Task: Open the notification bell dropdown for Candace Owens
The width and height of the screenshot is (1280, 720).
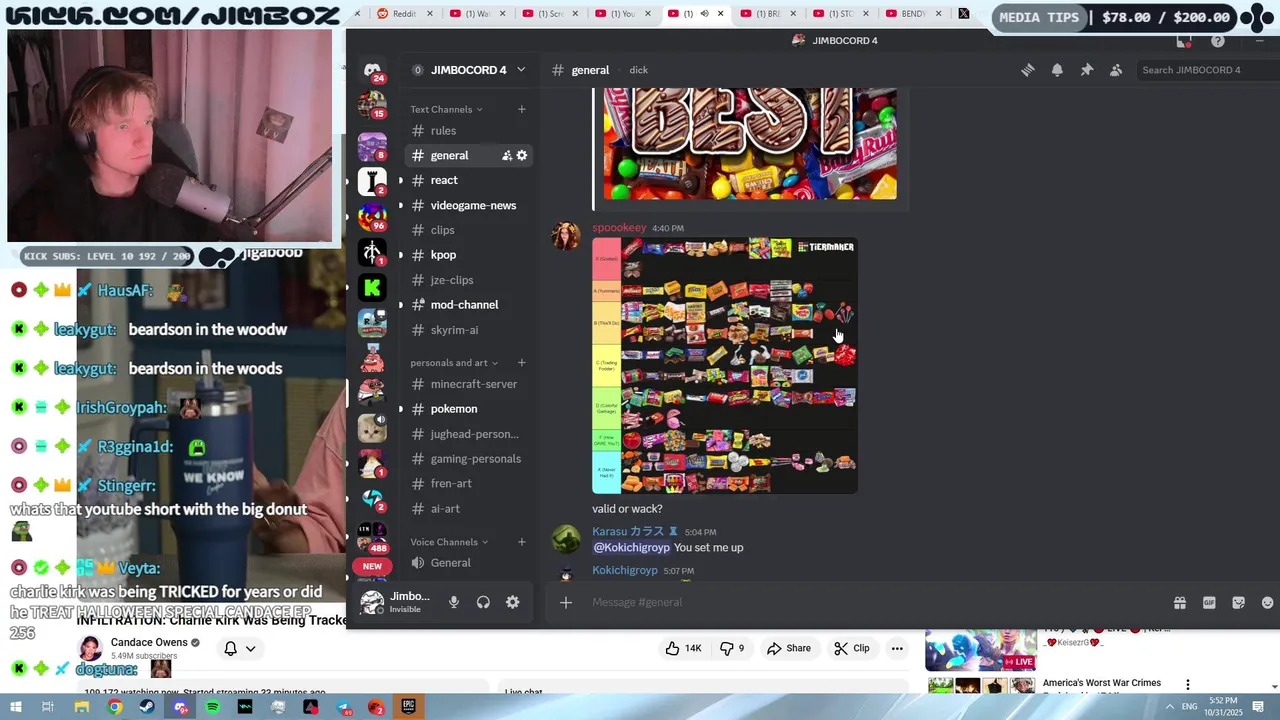Action: point(240,648)
